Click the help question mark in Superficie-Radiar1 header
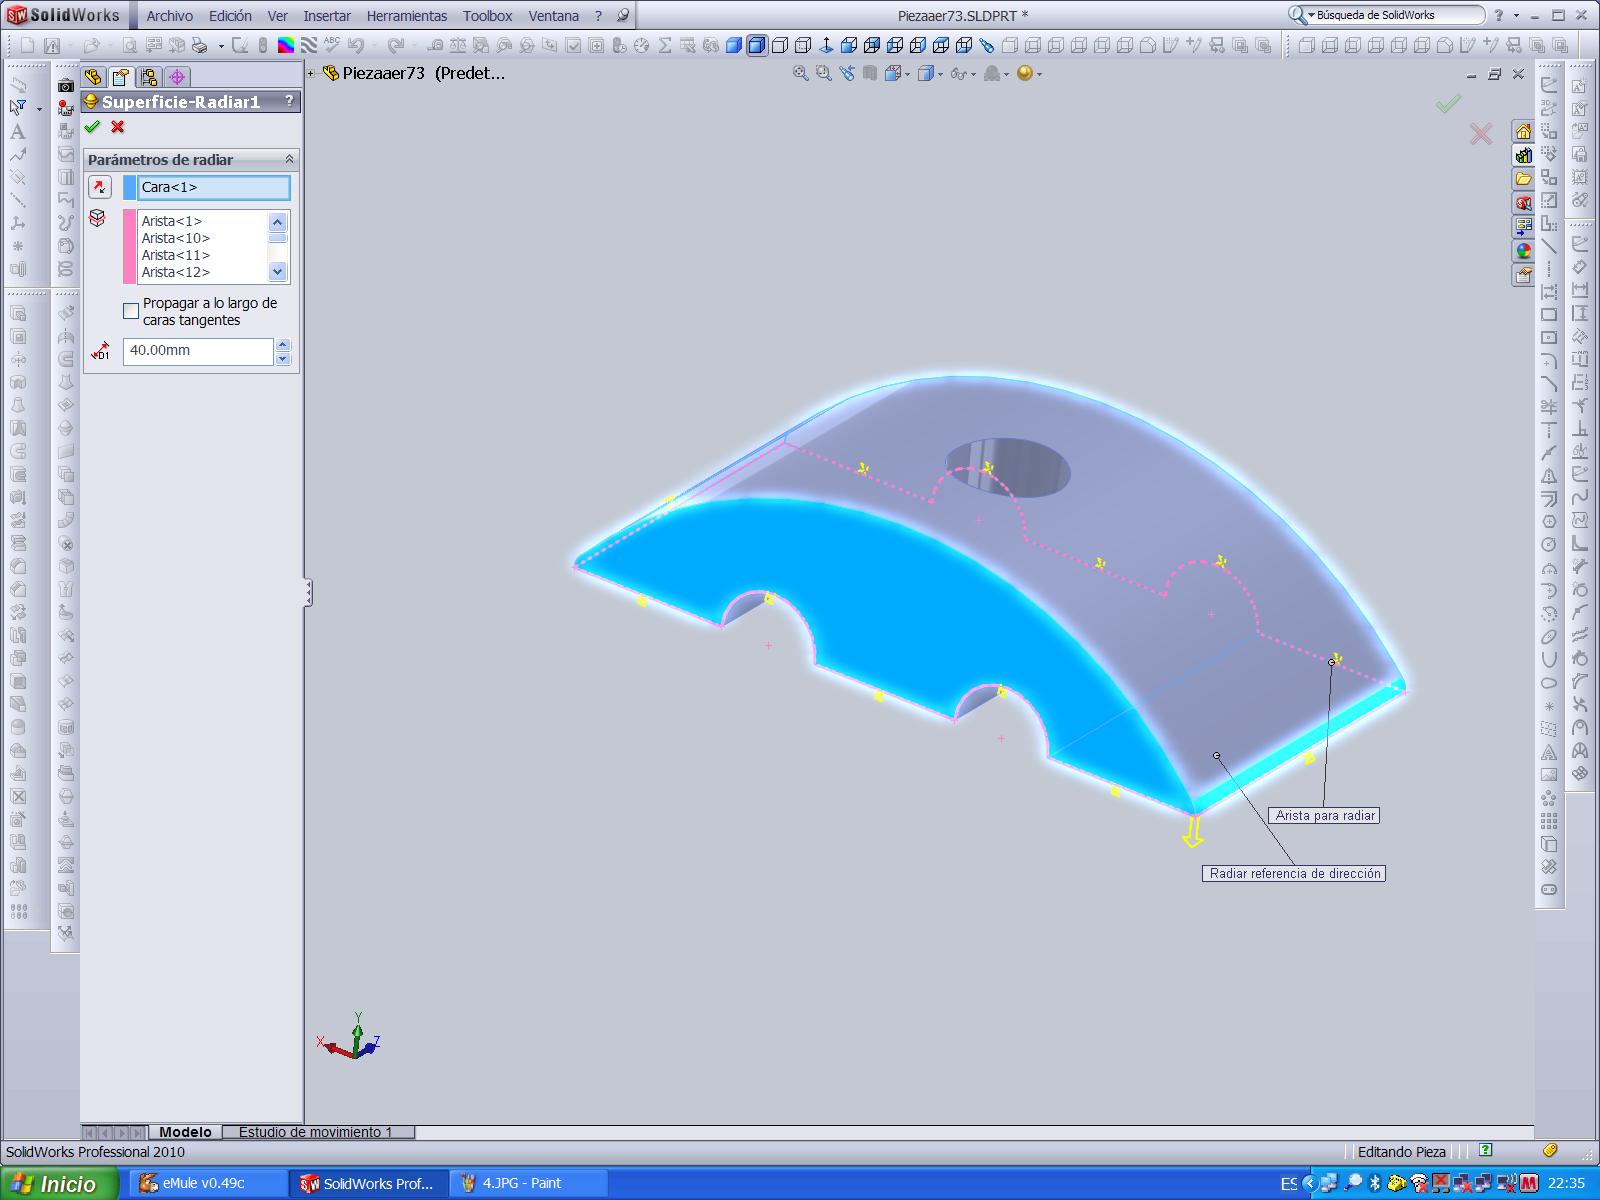The image size is (1600, 1200). coord(290,101)
